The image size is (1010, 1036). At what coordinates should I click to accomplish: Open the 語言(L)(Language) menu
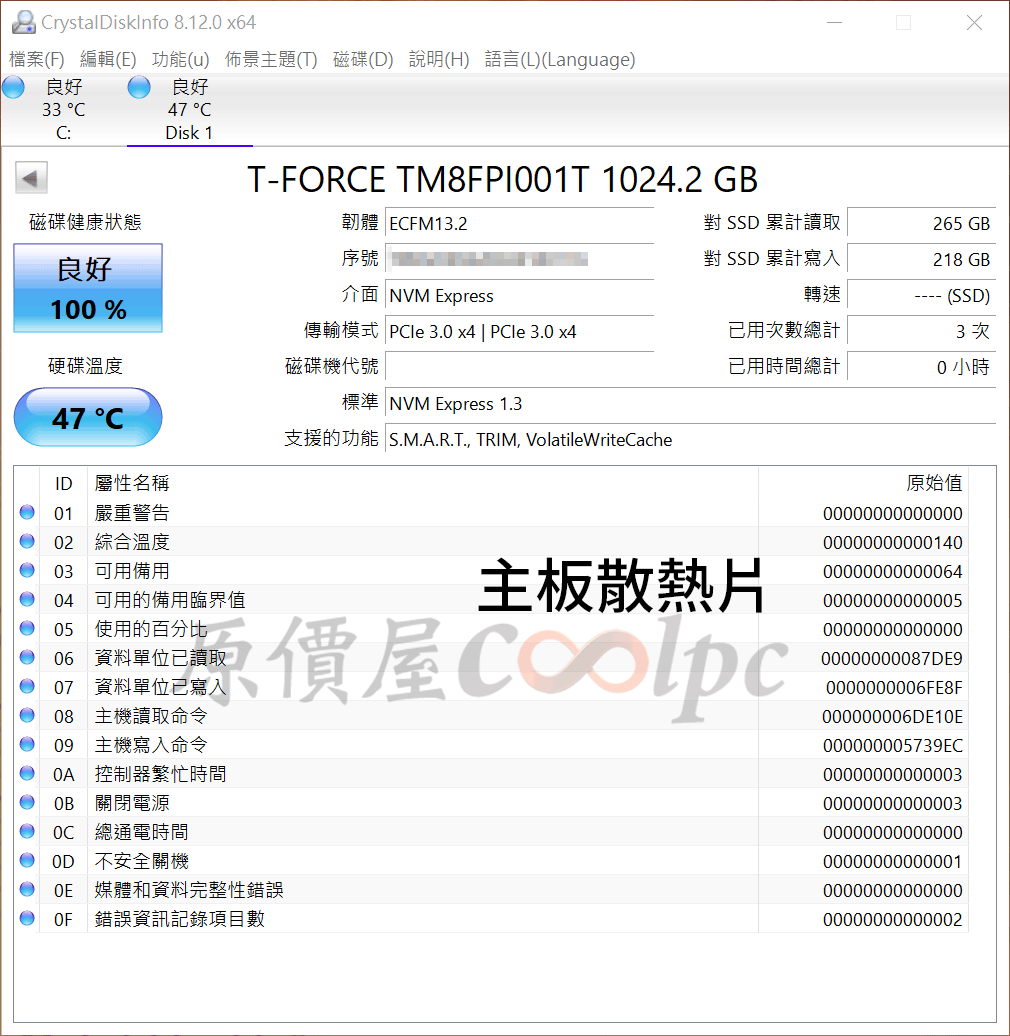pyautogui.click(x=560, y=59)
